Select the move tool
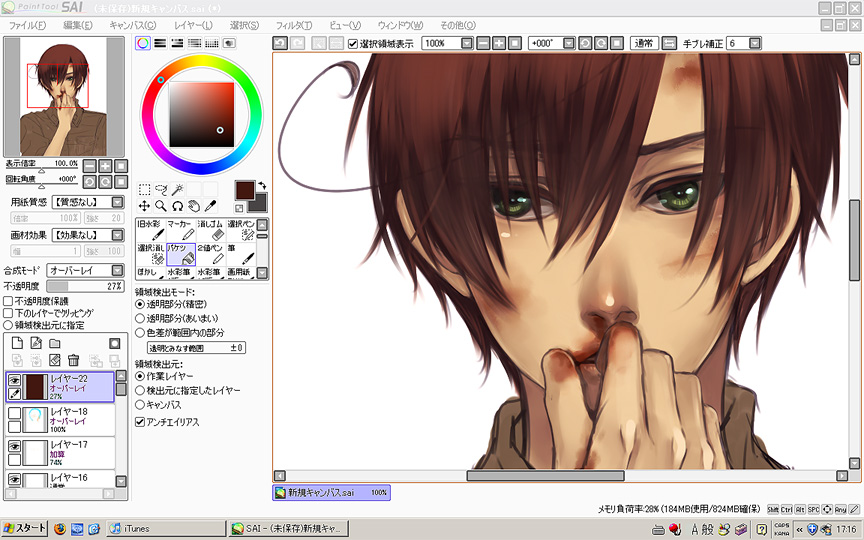 coord(144,206)
